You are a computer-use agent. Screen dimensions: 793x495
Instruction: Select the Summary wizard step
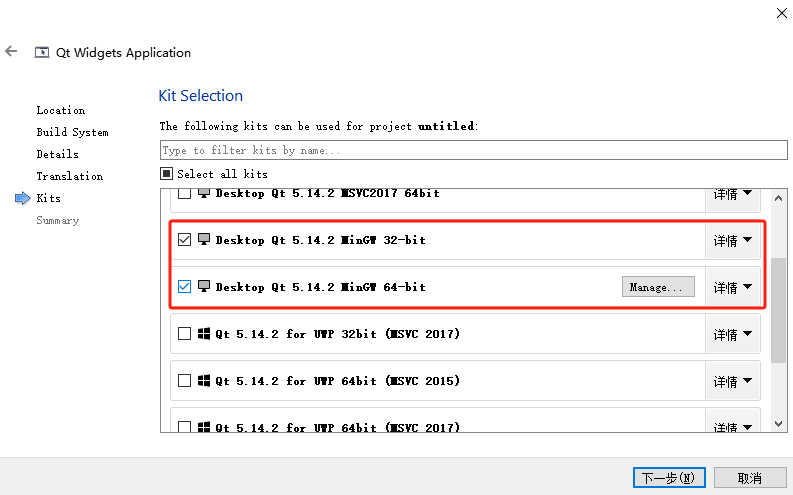tap(58, 220)
